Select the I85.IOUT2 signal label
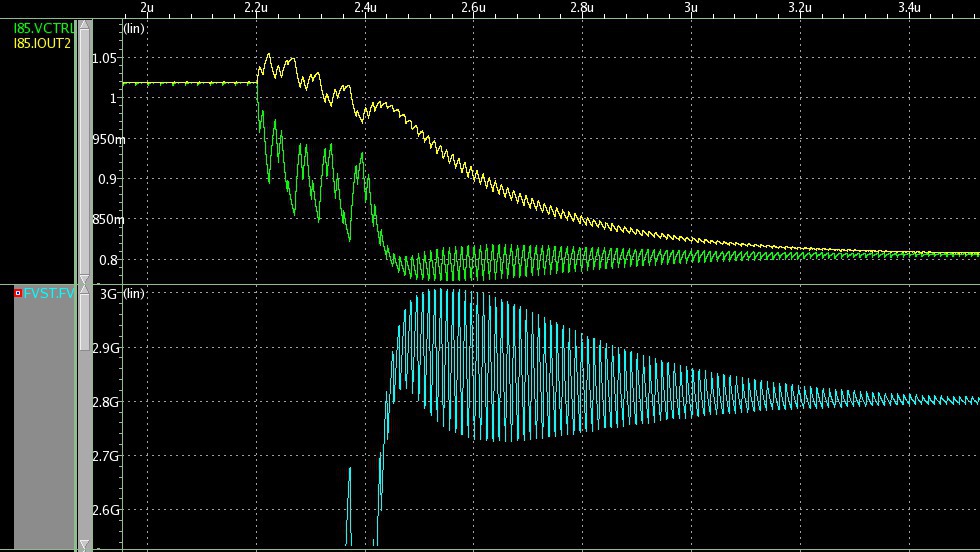 tap(42, 44)
